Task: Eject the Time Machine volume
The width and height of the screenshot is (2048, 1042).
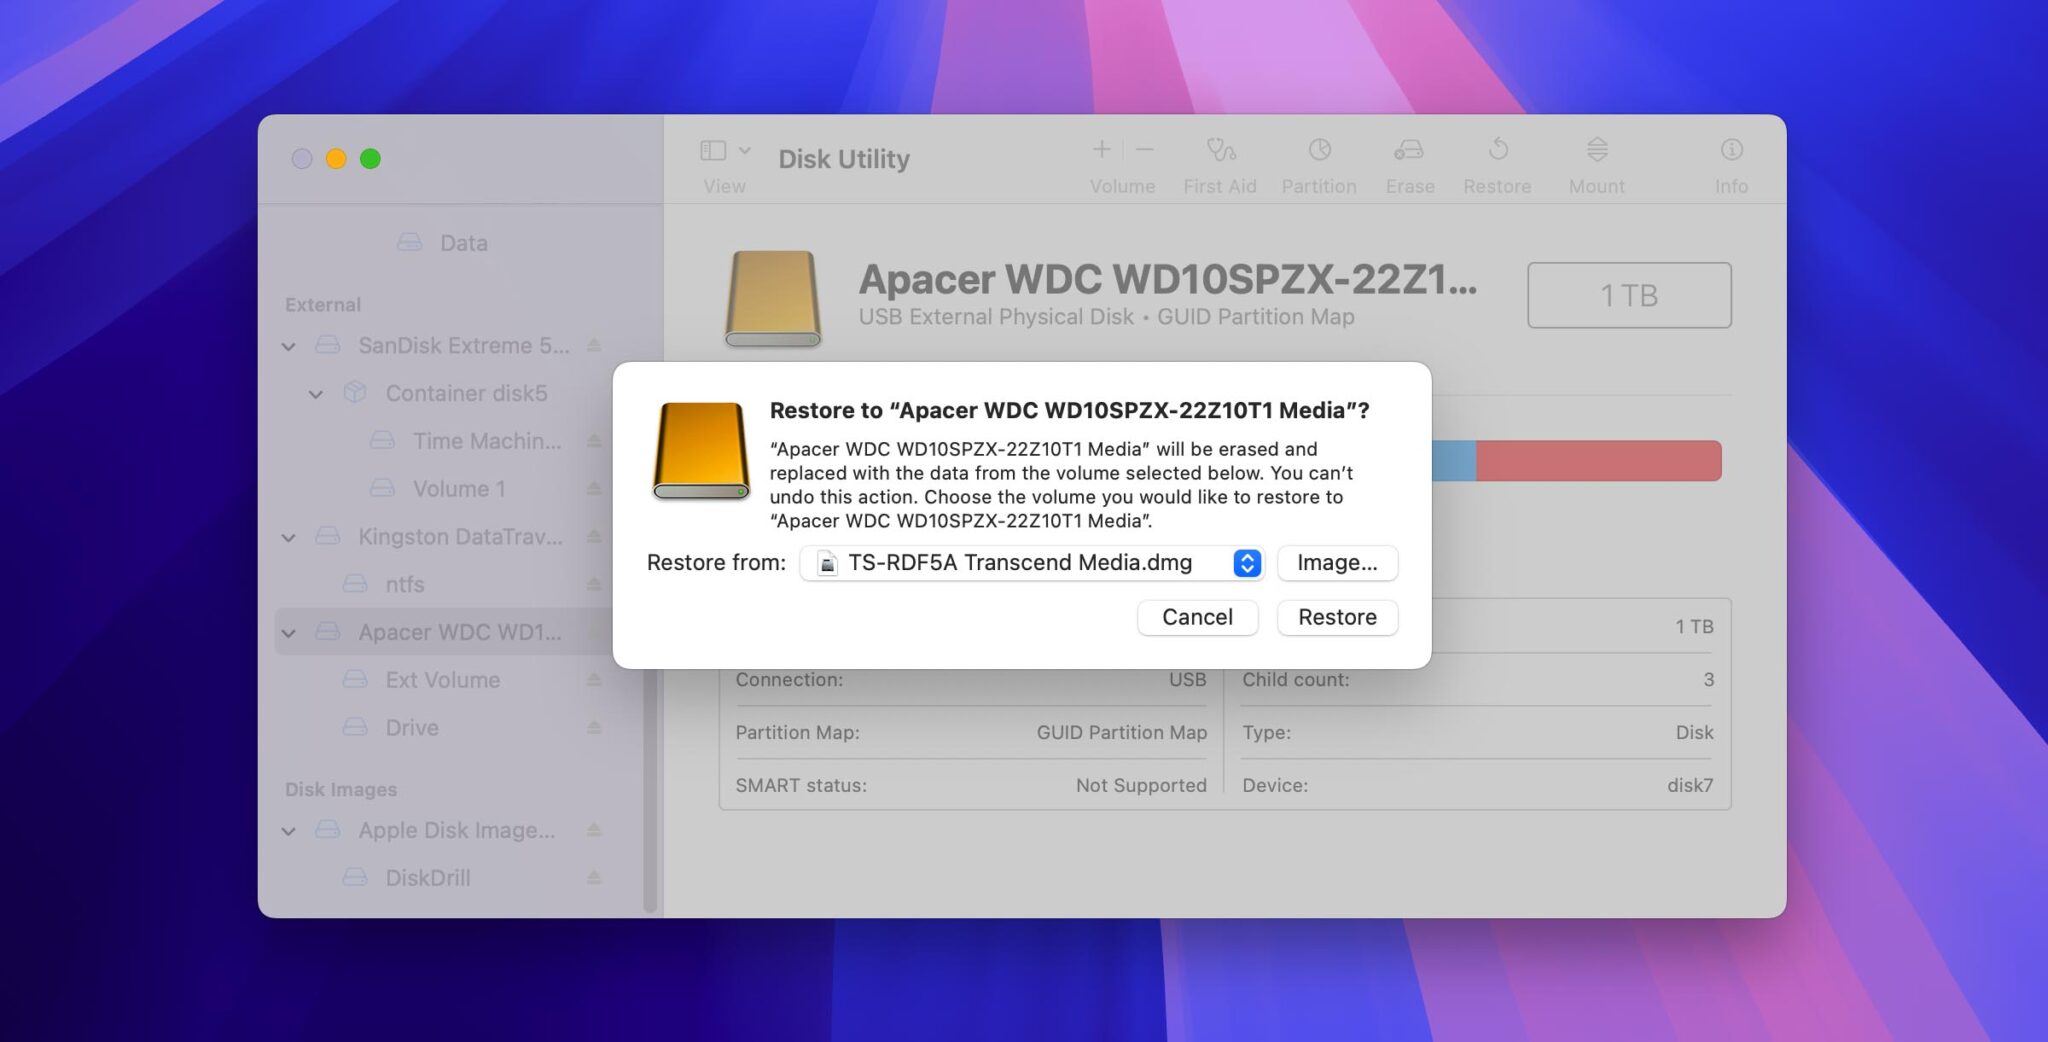Action: [594, 441]
